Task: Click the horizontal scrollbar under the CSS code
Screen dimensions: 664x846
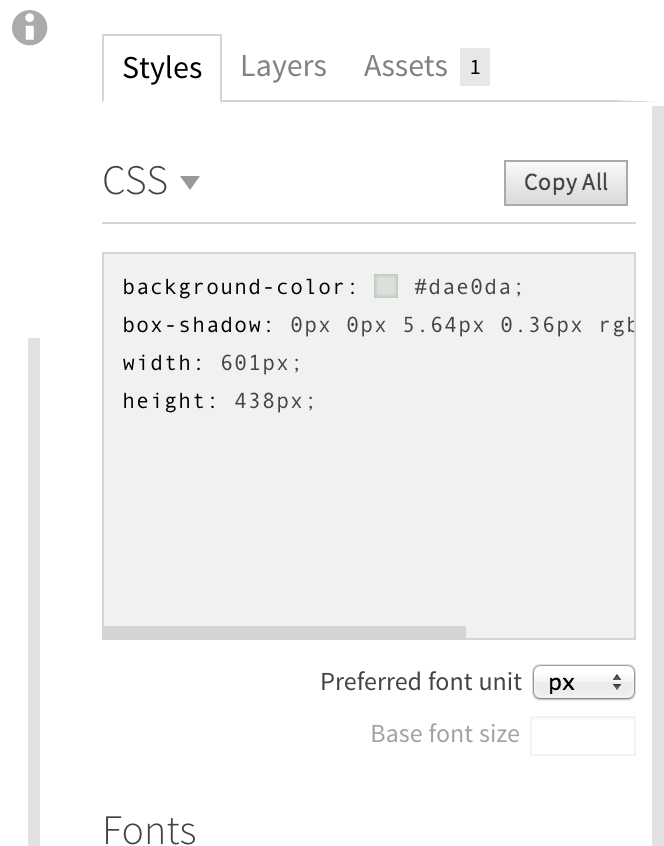Action: (x=284, y=632)
